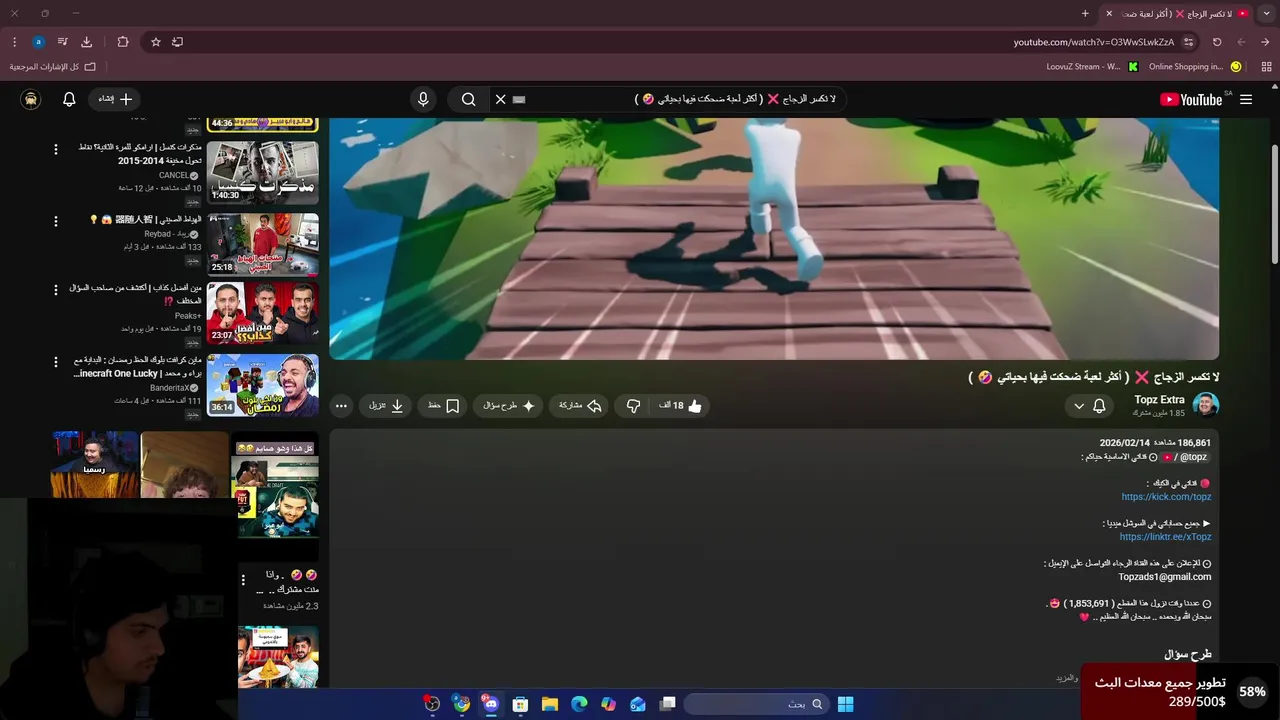Screen dimensions: 1280x720
Task: Bookmark this page with the star icon
Action: 156,42
